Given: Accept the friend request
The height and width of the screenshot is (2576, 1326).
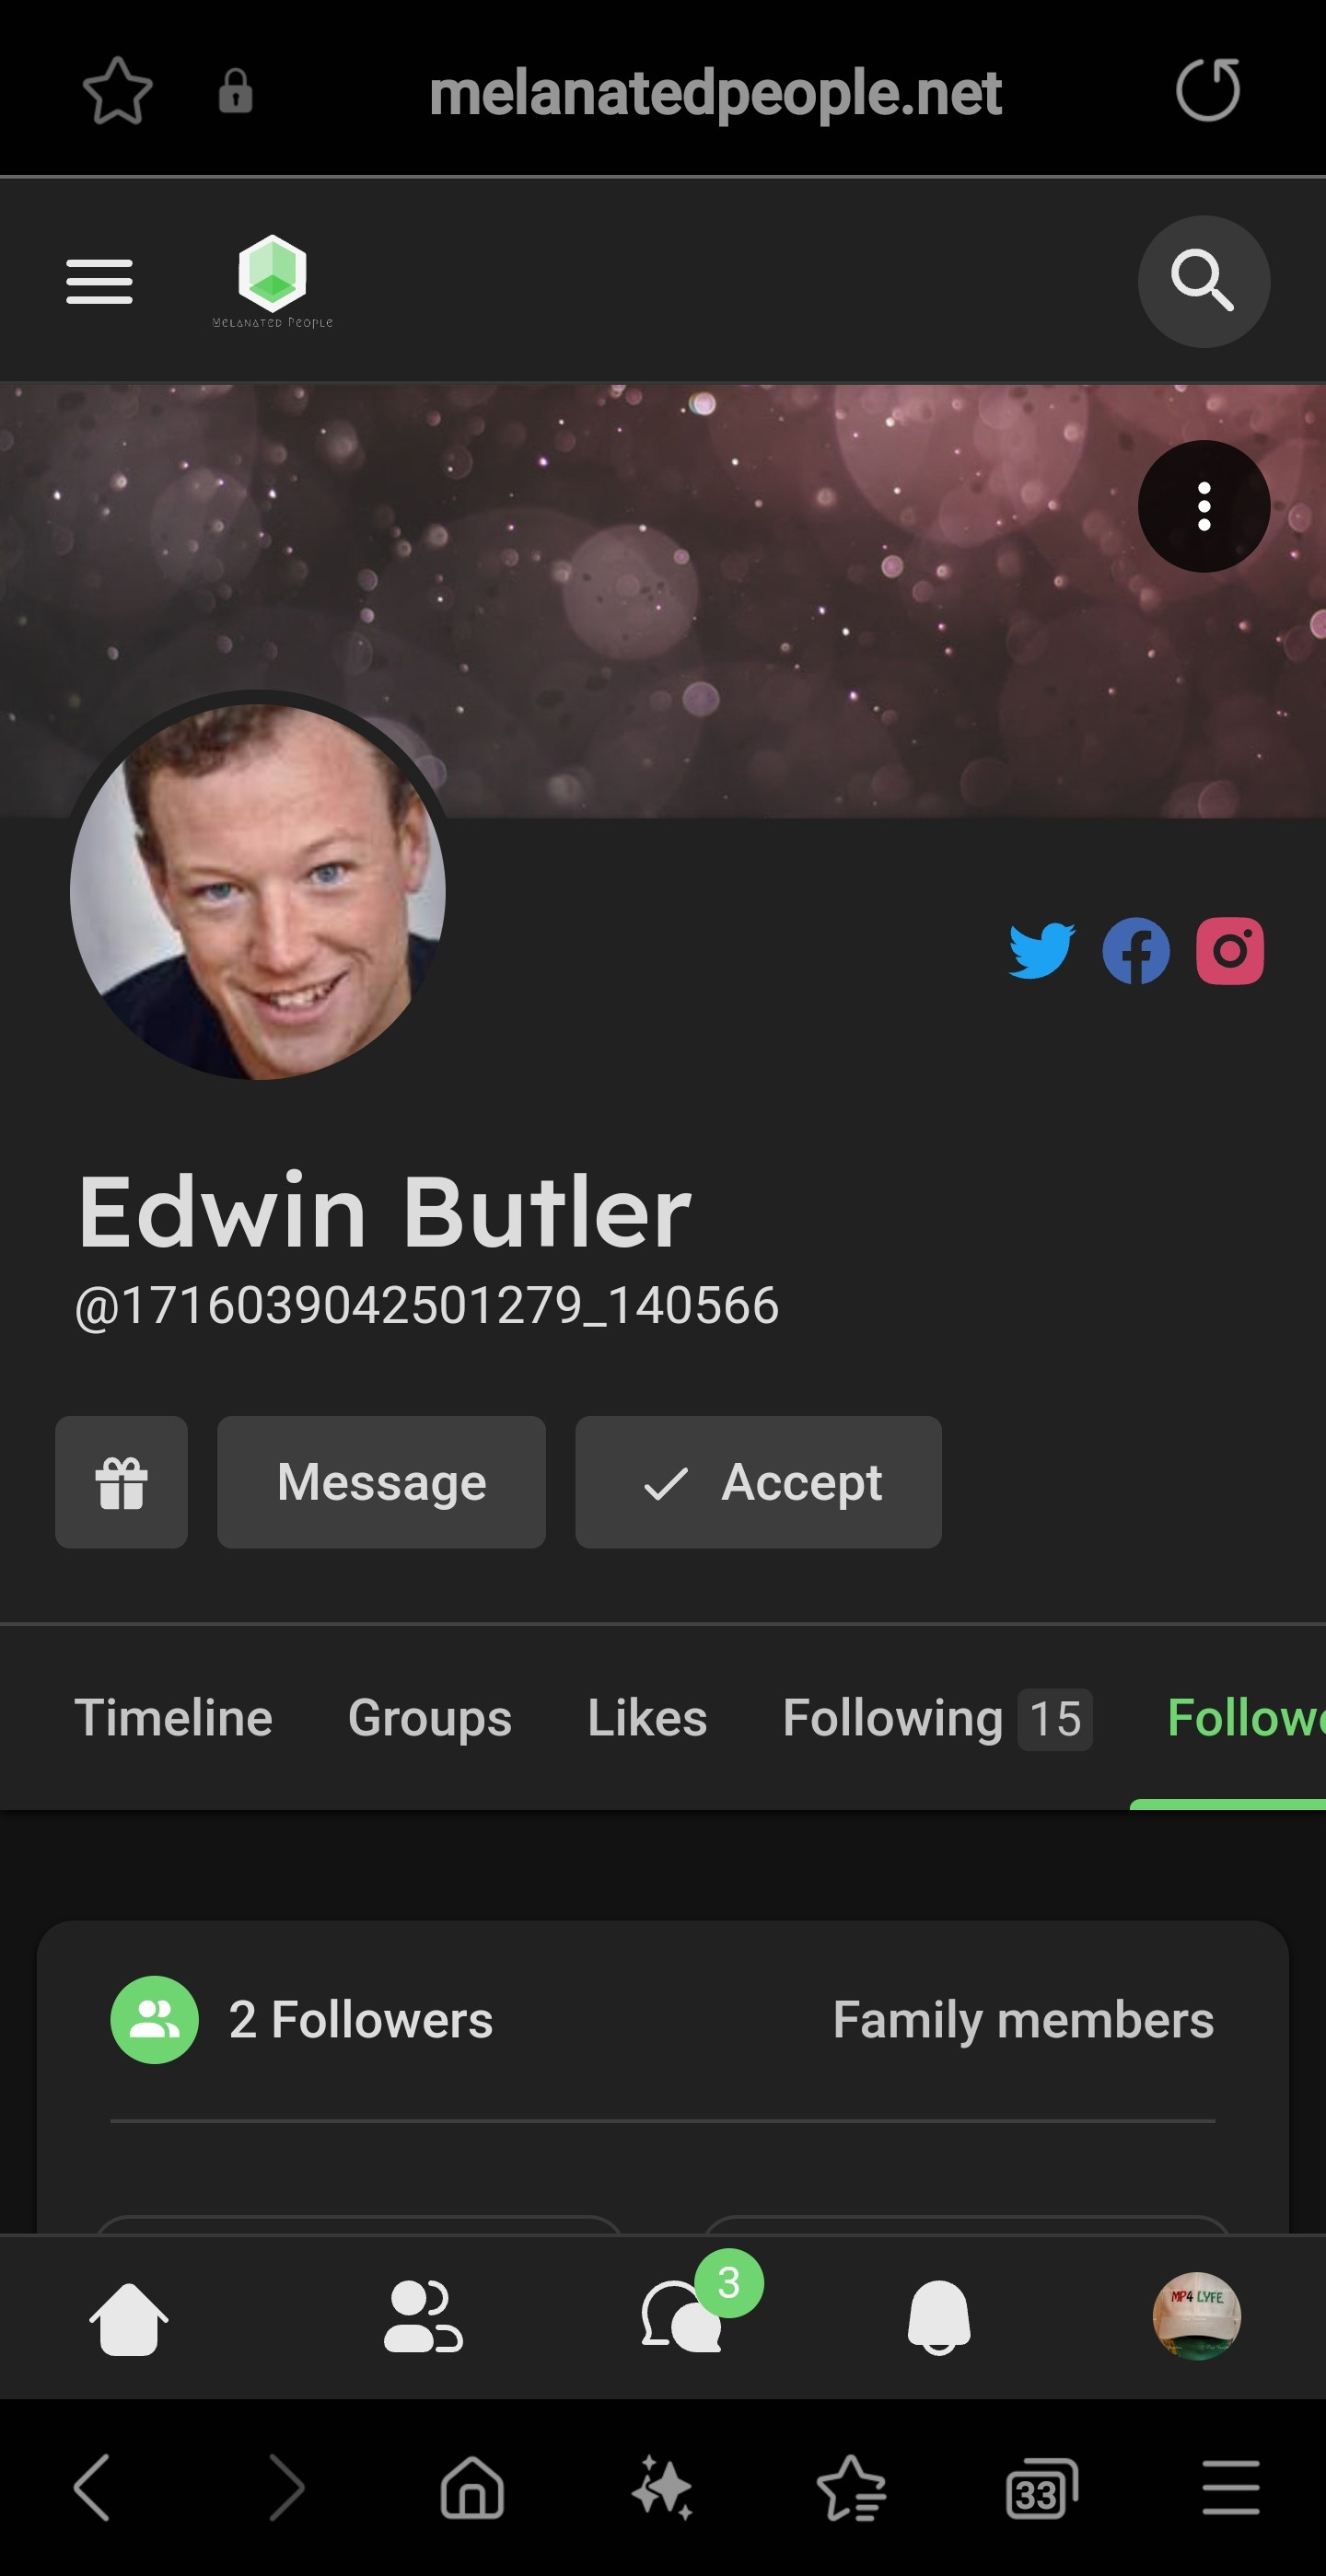Looking at the screenshot, I should click(758, 1481).
